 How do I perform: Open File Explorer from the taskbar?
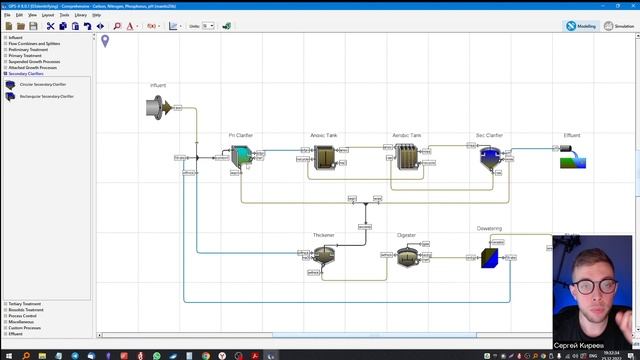tap(42, 356)
